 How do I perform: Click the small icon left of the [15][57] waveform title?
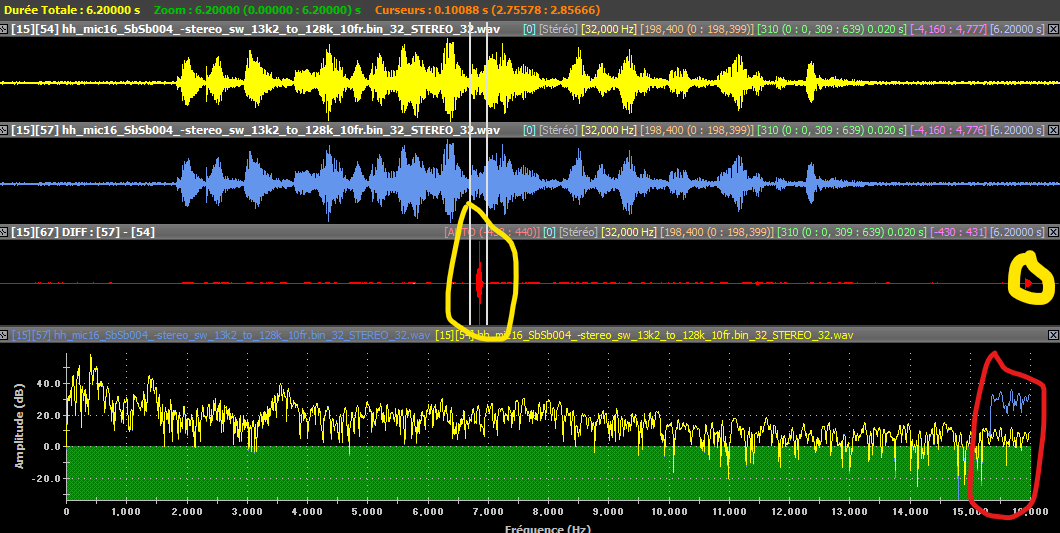click(x=6, y=130)
